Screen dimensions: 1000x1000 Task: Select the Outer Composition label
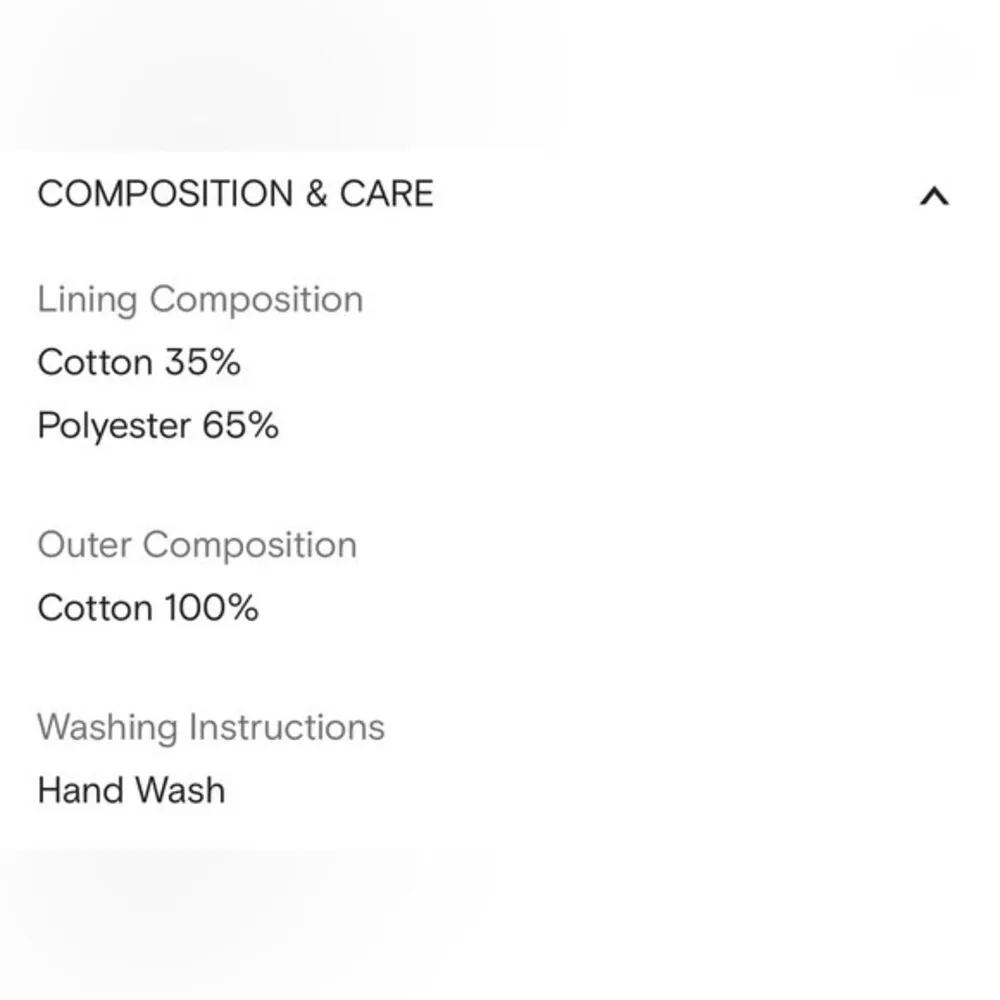[x=197, y=545]
